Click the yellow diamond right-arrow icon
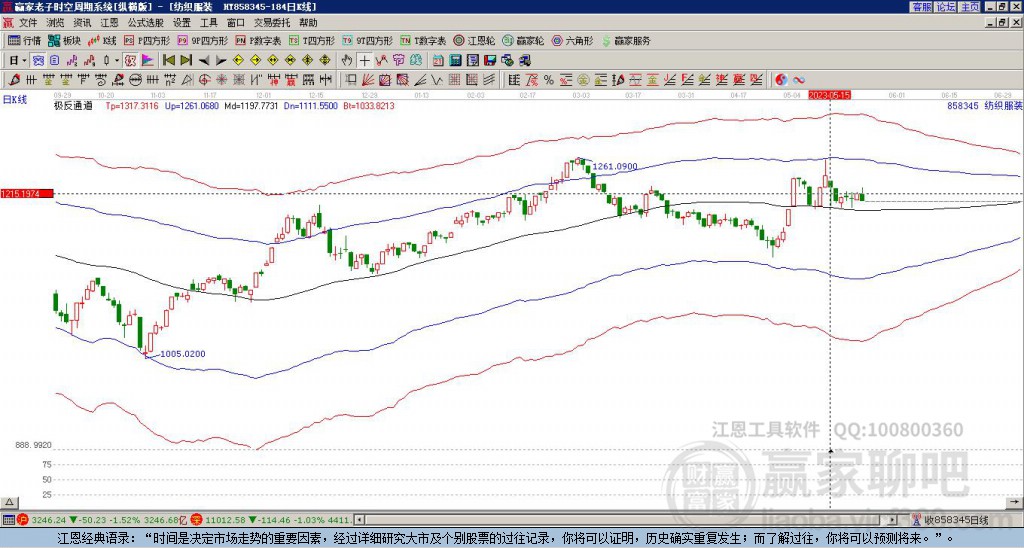Screen dimensions: 1024x548 coord(255,60)
